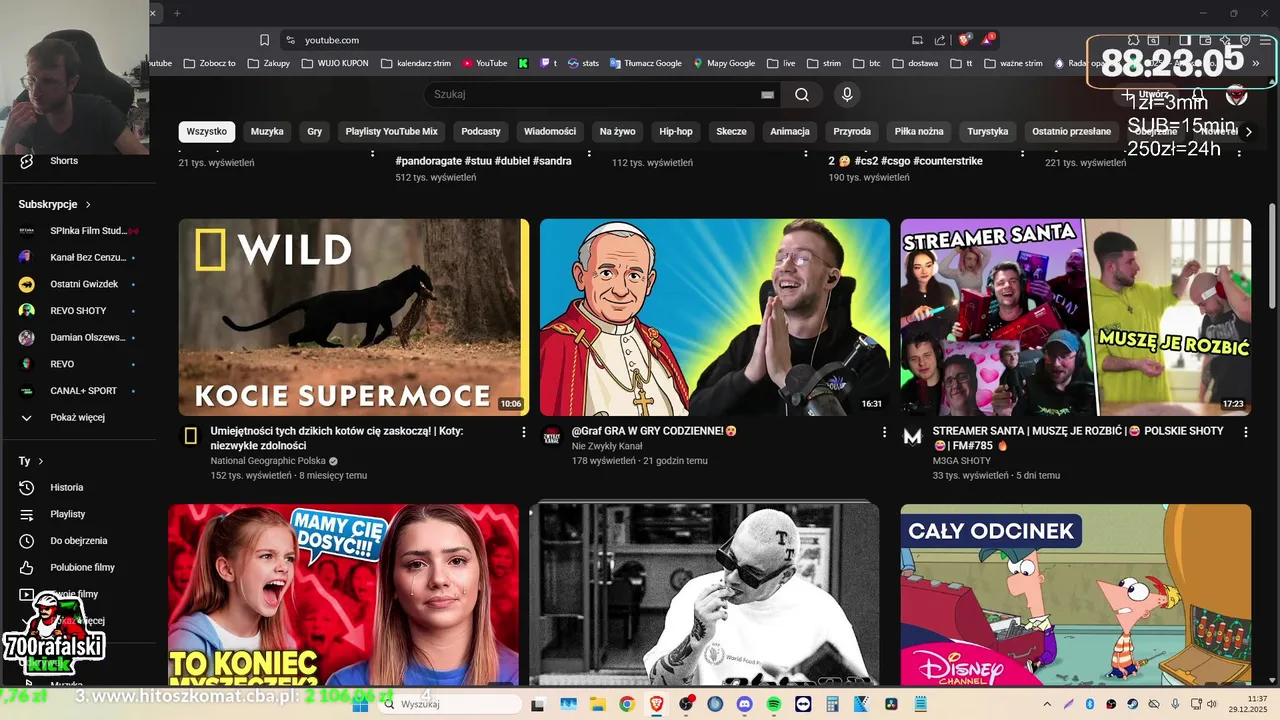Open Spotify from the taskbar
Image resolution: width=1280 pixels, height=720 pixels.
coord(773,704)
